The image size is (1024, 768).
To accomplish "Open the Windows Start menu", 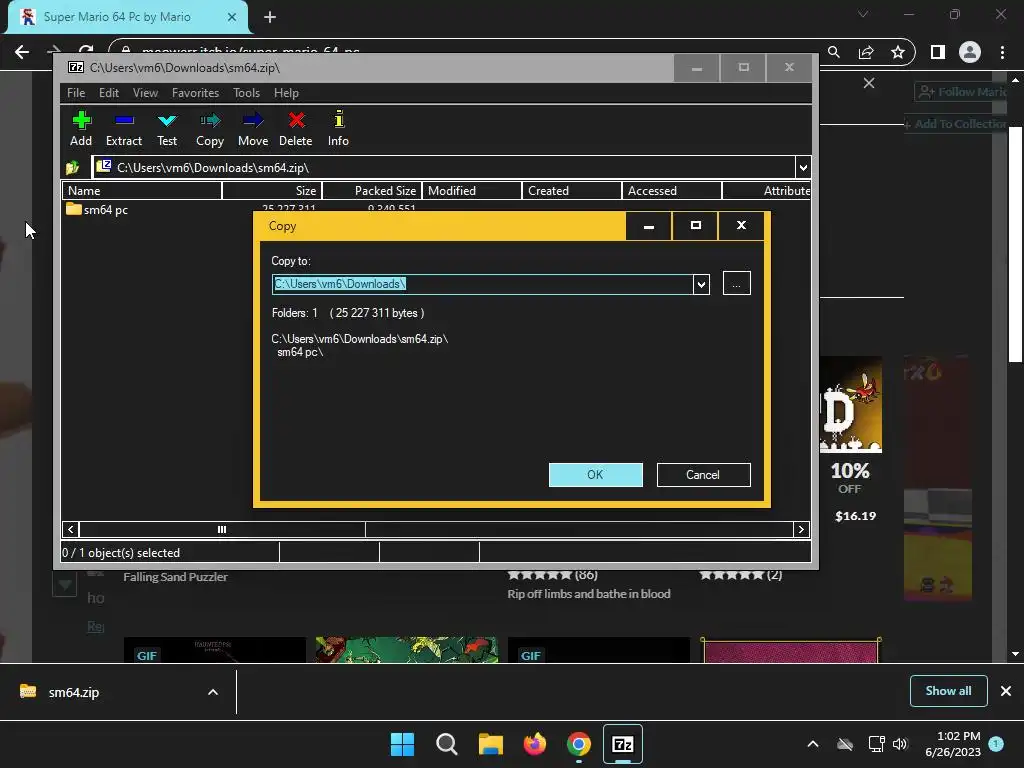I will [x=402, y=744].
